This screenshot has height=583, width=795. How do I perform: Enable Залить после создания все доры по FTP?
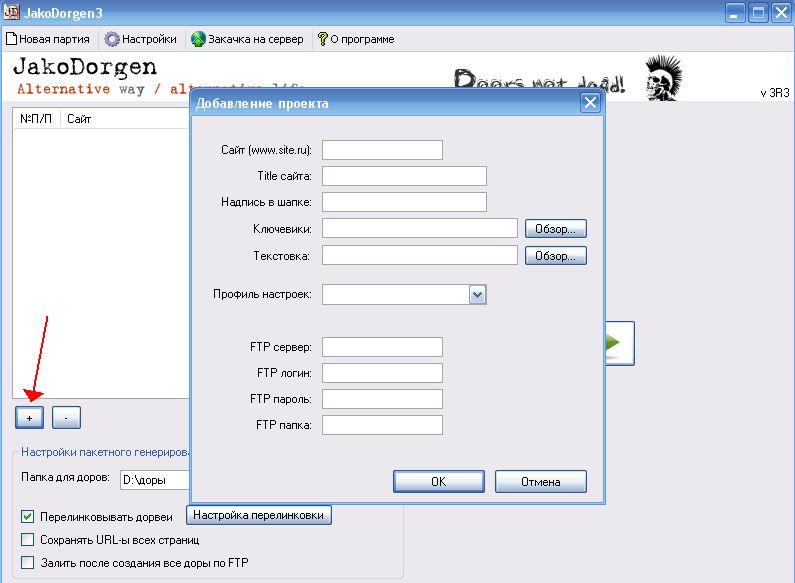click(27, 562)
